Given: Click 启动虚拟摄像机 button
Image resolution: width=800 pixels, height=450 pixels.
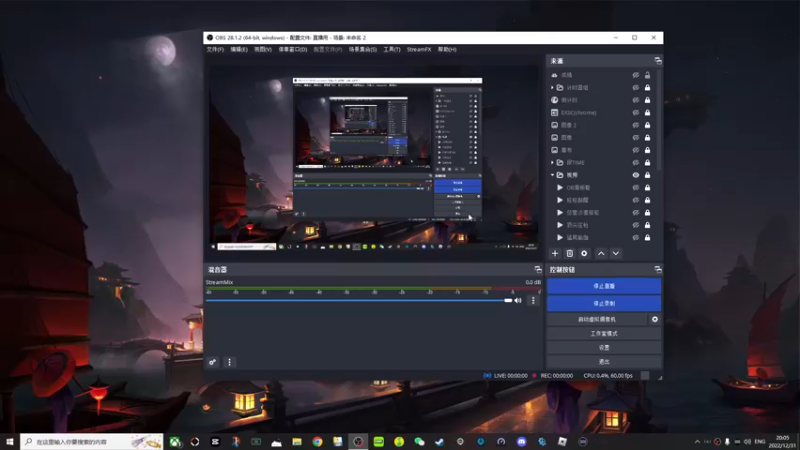Looking at the screenshot, I should tap(597, 319).
